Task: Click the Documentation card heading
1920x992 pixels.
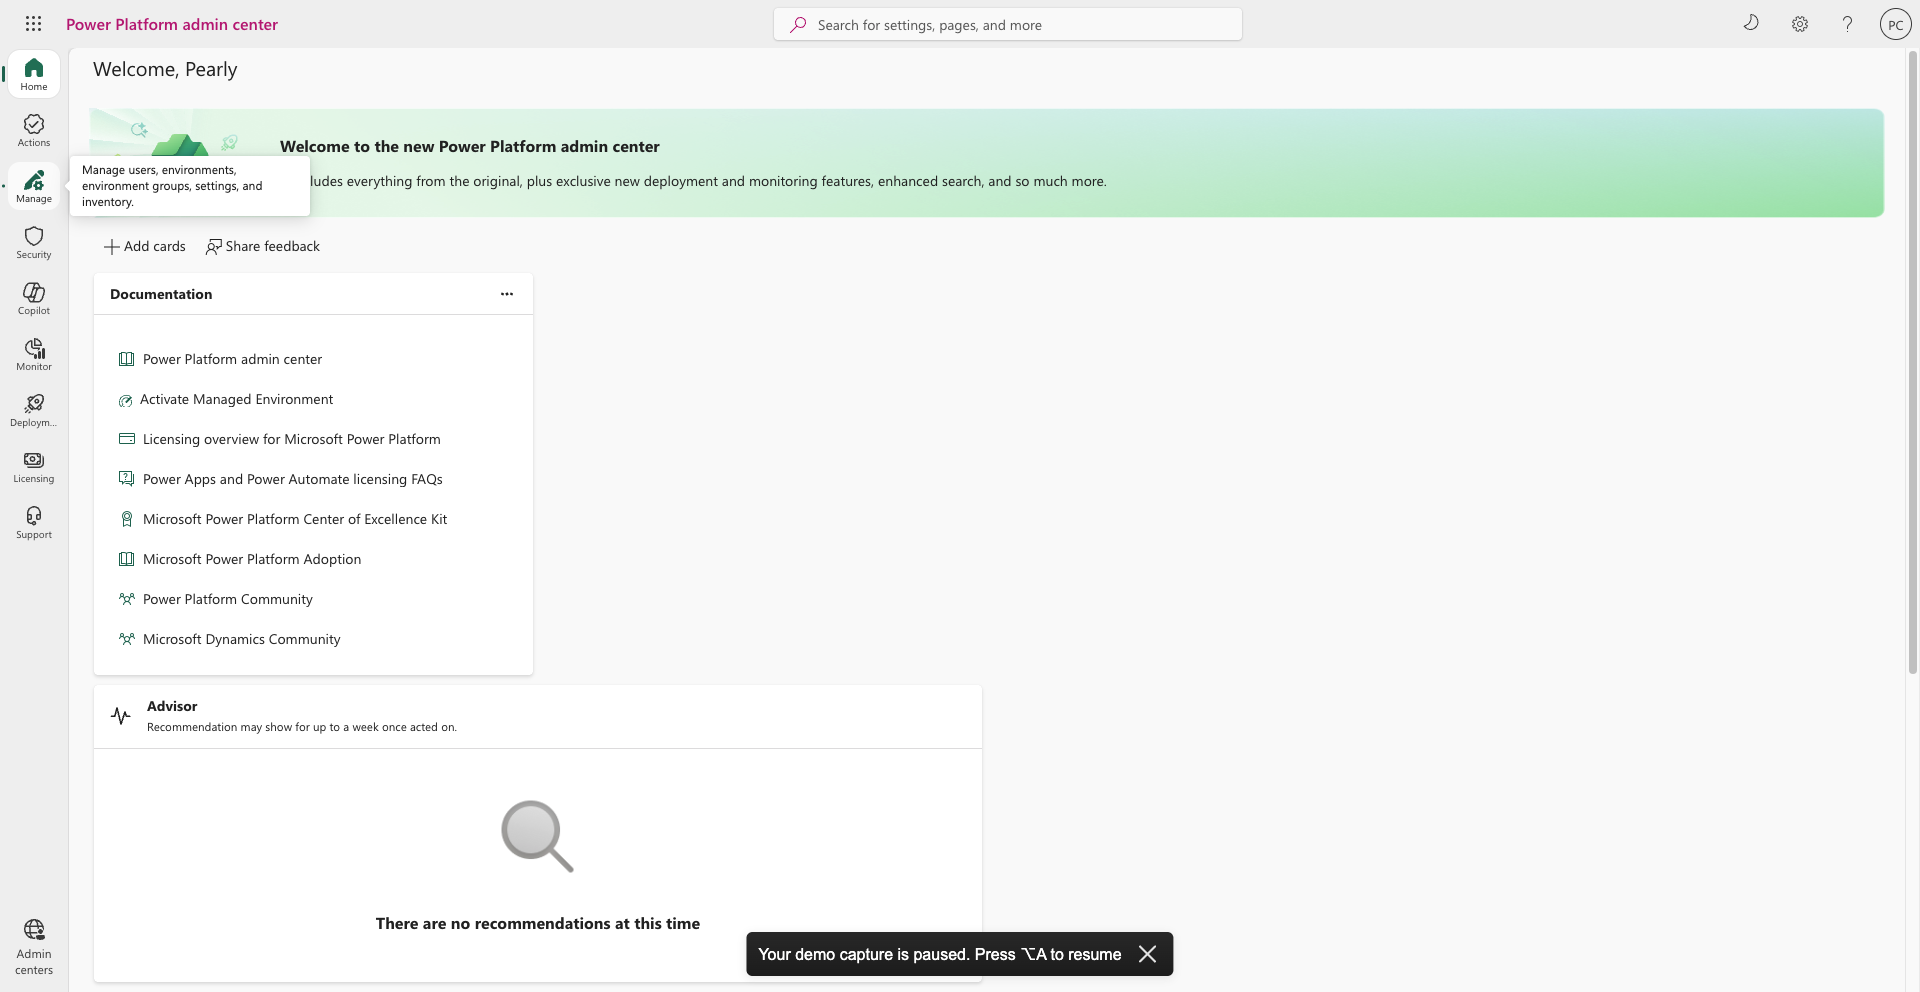Action: (x=161, y=294)
